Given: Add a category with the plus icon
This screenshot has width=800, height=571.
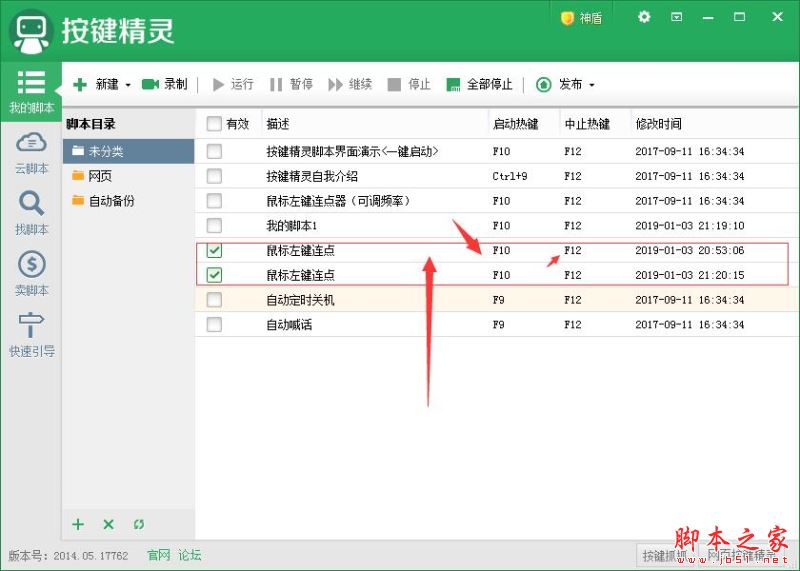Looking at the screenshot, I should click(x=78, y=524).
